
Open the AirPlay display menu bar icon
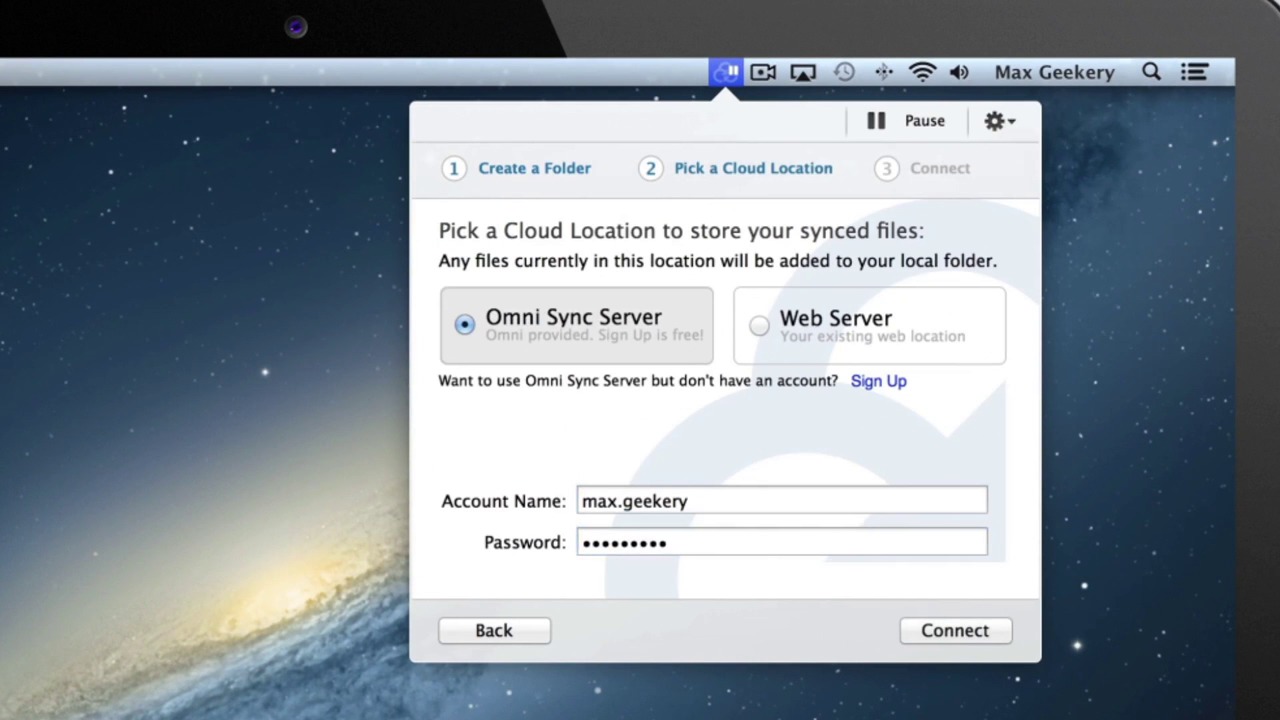(803, 72)
